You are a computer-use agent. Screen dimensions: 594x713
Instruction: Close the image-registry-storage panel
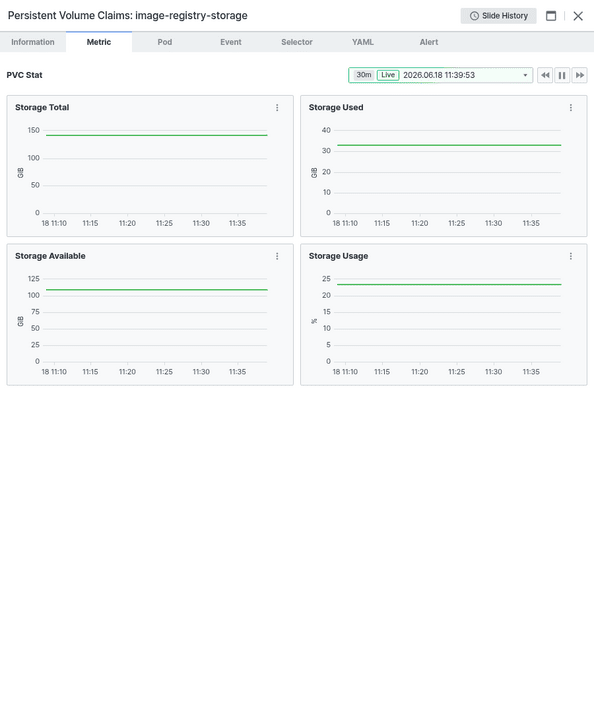pos(578,16)
